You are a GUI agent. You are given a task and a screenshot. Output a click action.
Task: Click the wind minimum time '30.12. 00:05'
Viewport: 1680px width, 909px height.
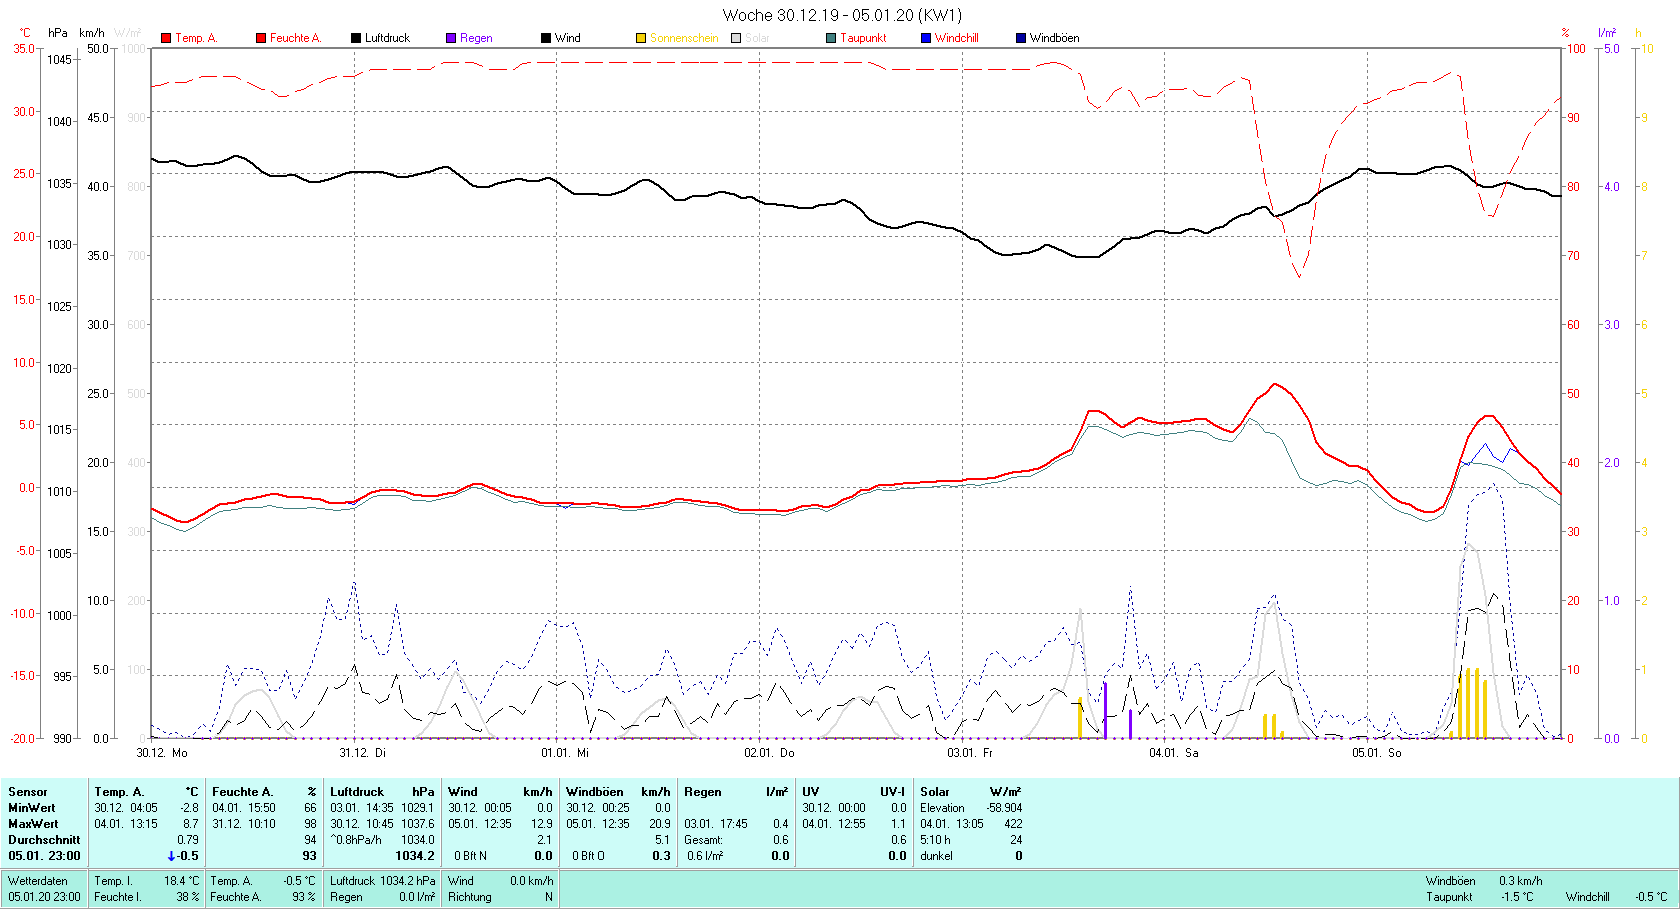pos(480,808)
